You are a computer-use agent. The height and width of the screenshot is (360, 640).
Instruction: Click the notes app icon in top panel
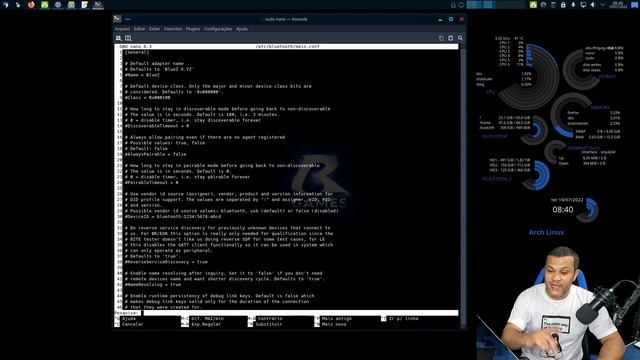(84, 5)
